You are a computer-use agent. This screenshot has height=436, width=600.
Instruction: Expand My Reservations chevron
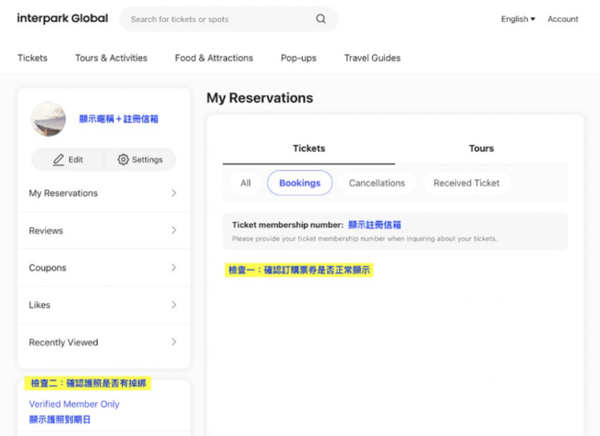[x=174, y=193]
